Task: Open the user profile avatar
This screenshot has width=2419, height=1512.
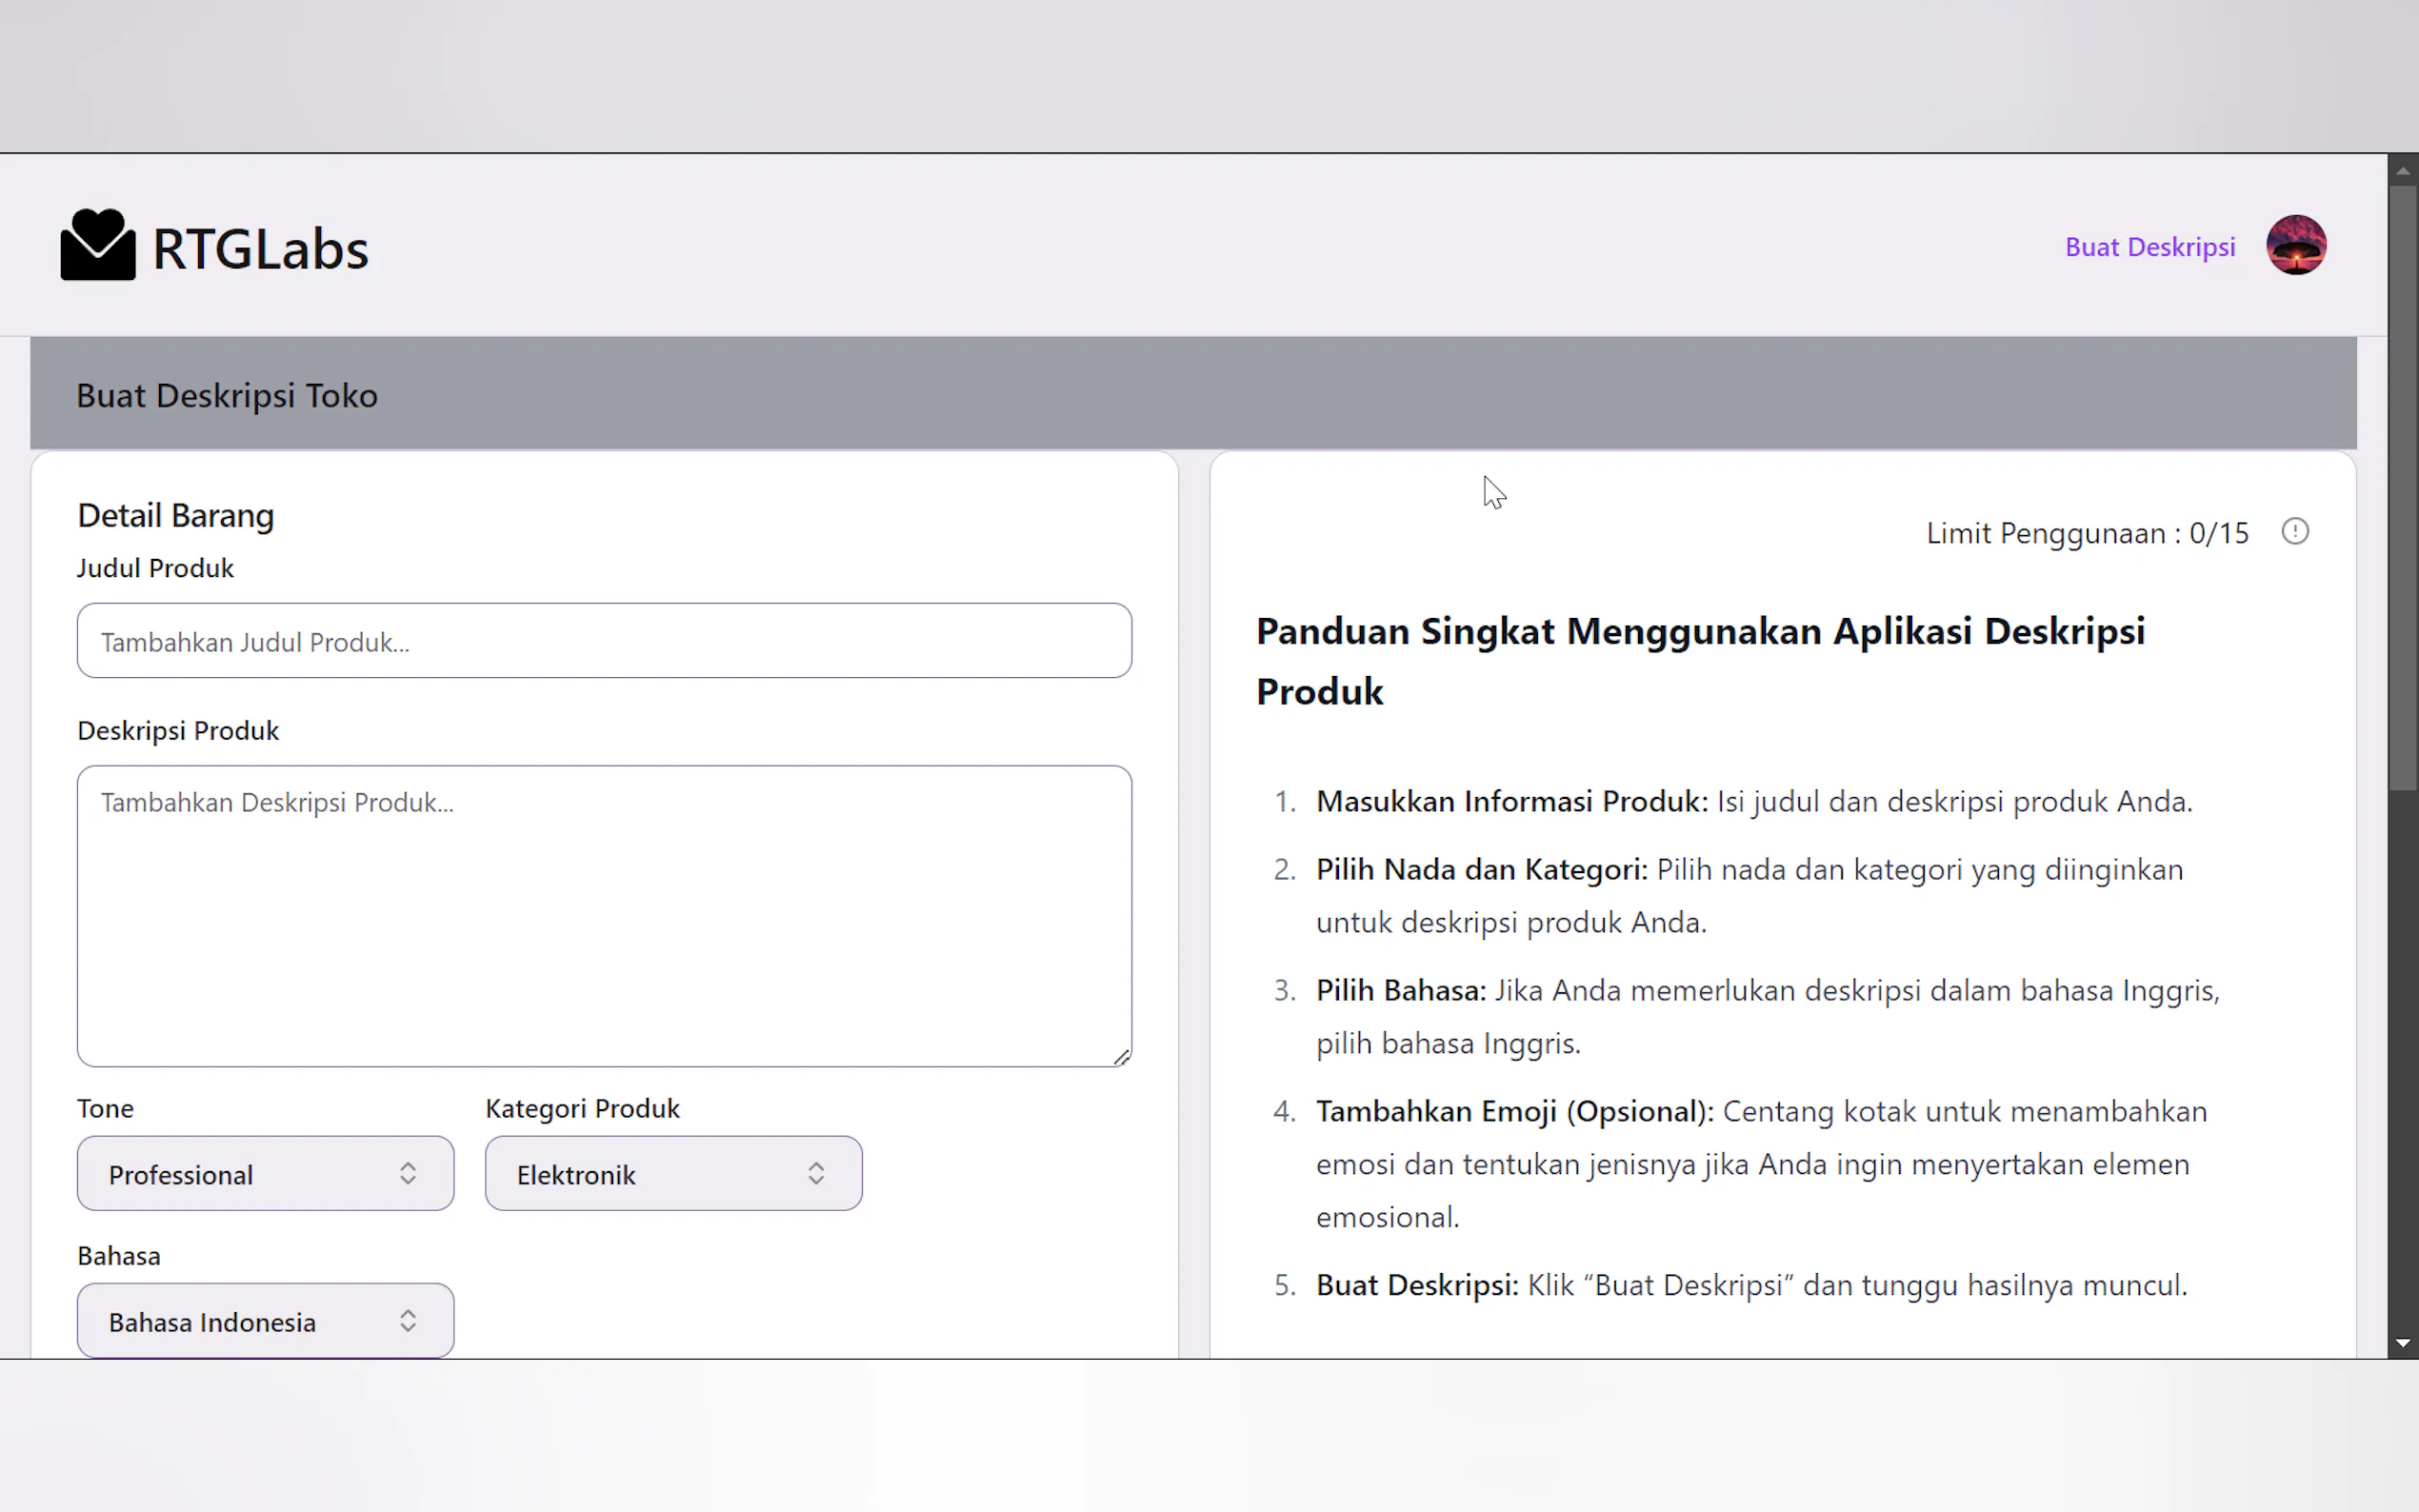Action: (x=2295, y=246)
